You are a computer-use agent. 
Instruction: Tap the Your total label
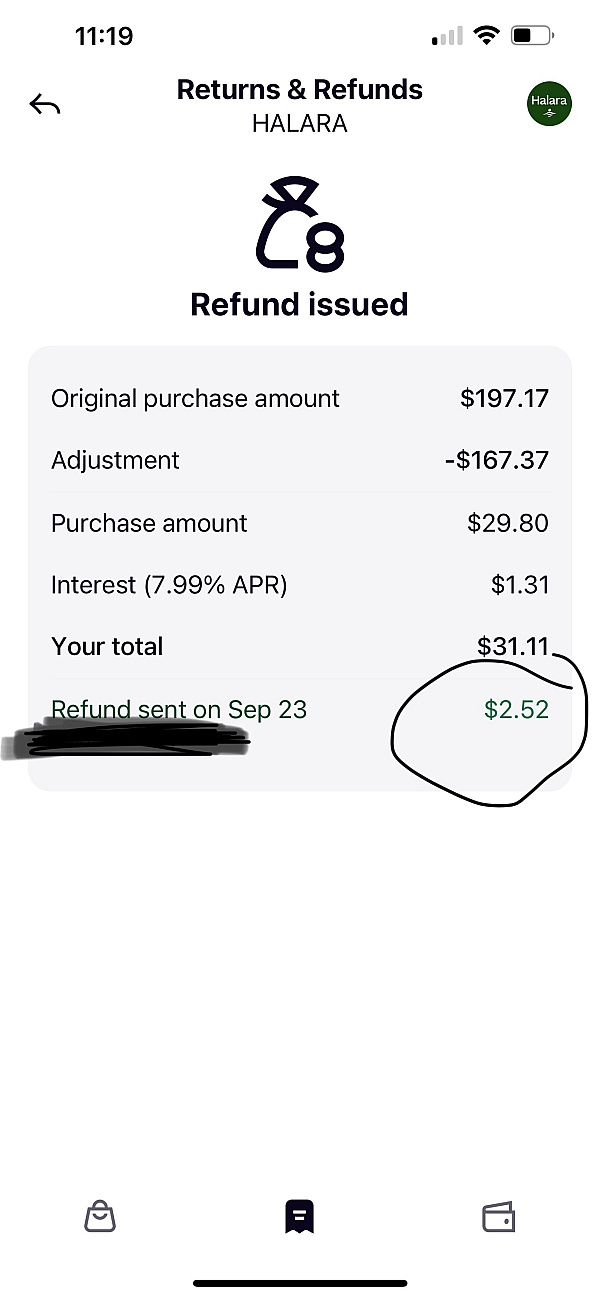107,646
